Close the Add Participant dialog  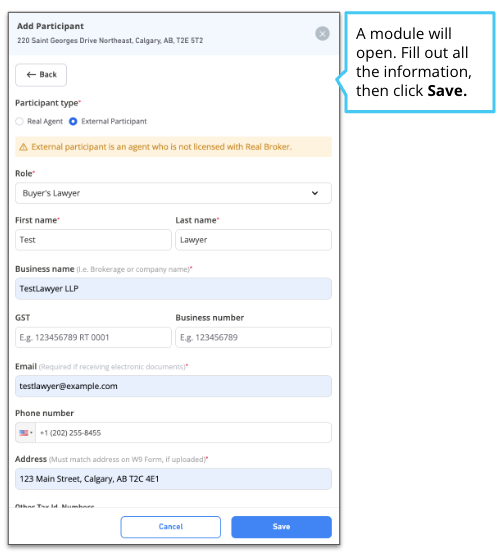click(x=322, y=34)
